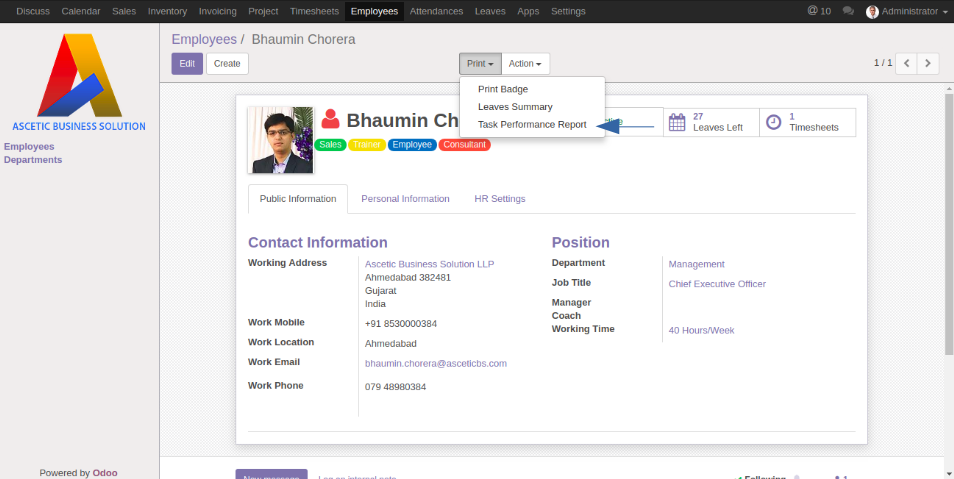Go to the Sales module
Screen dimensions: 954x479
(124, 11)
